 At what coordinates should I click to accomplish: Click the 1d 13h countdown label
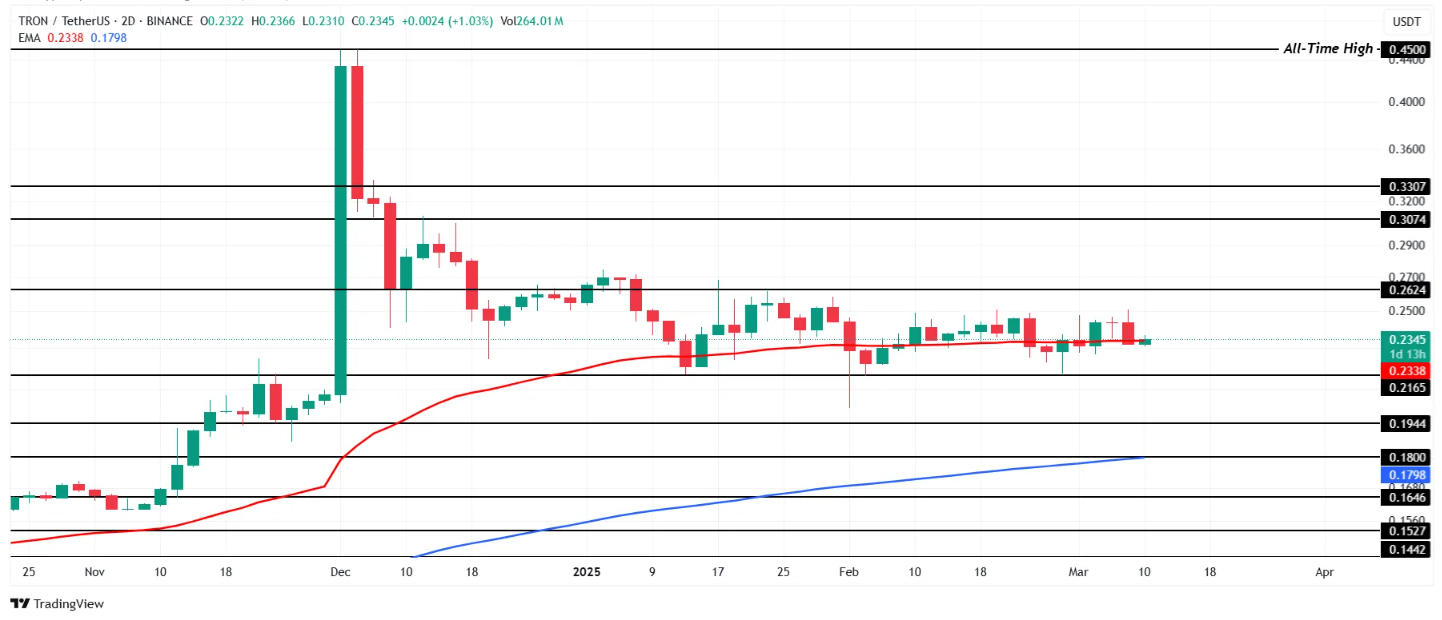(1405, 355)
